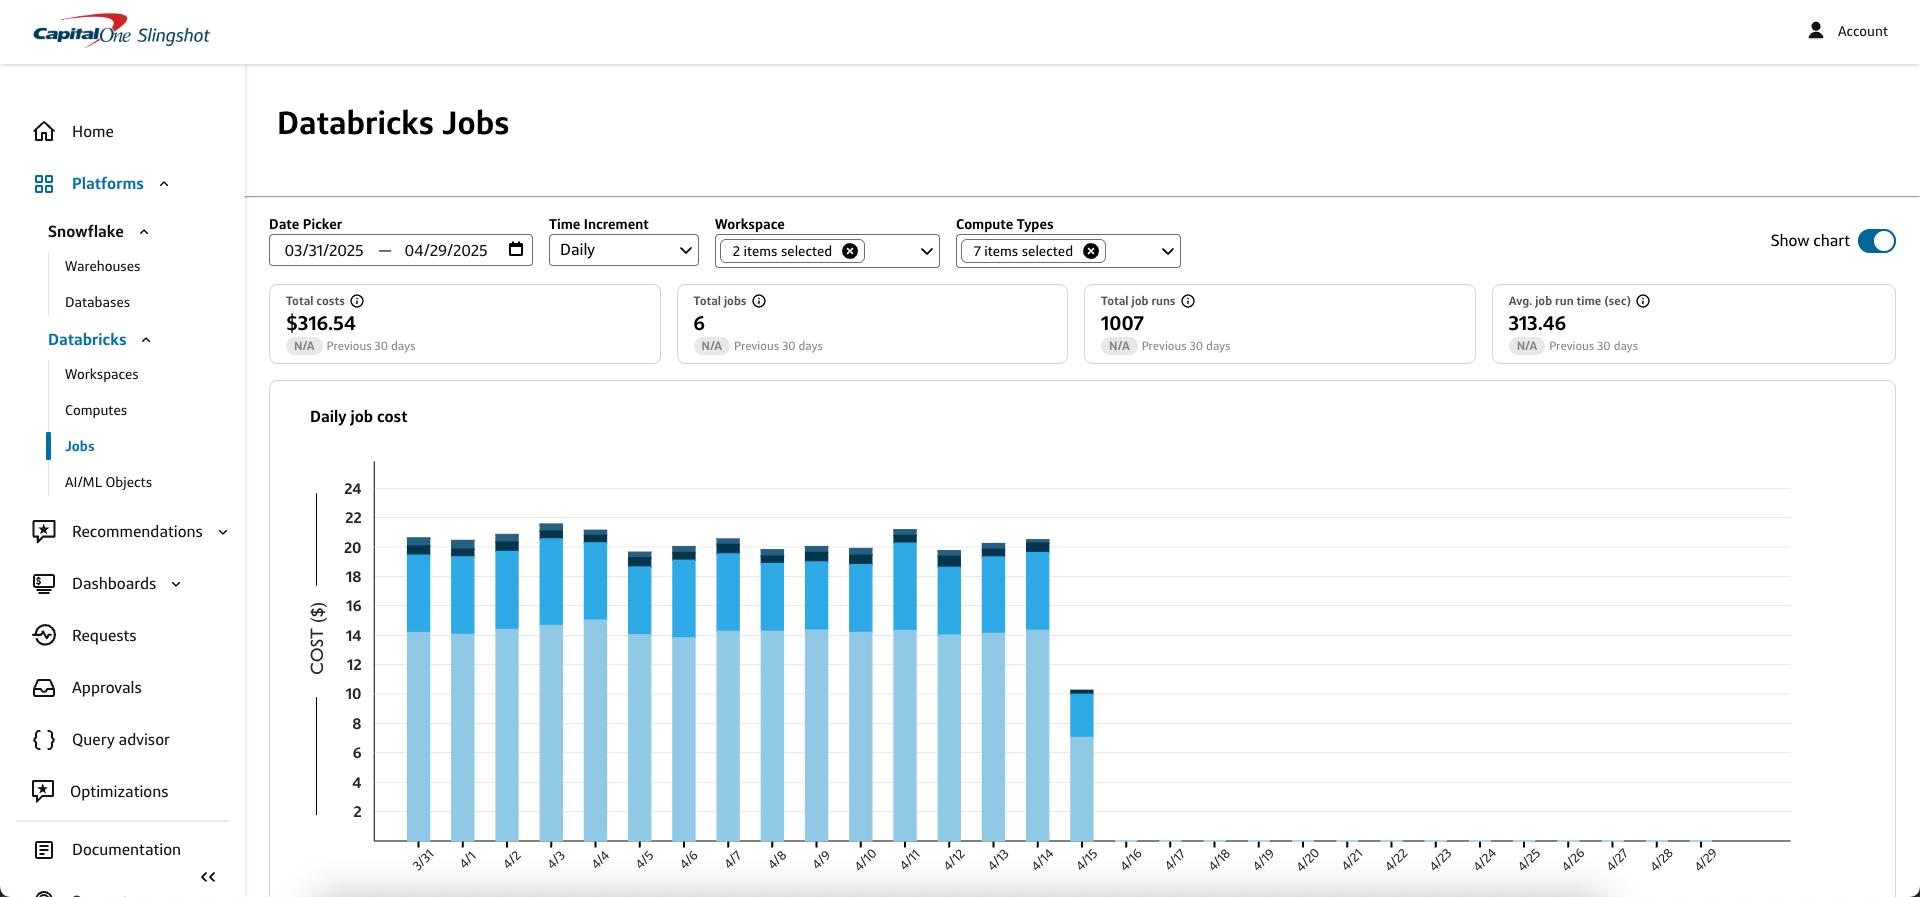Click the end date 04/29/2025 field
1920x897 pixels.
[446, 250]
